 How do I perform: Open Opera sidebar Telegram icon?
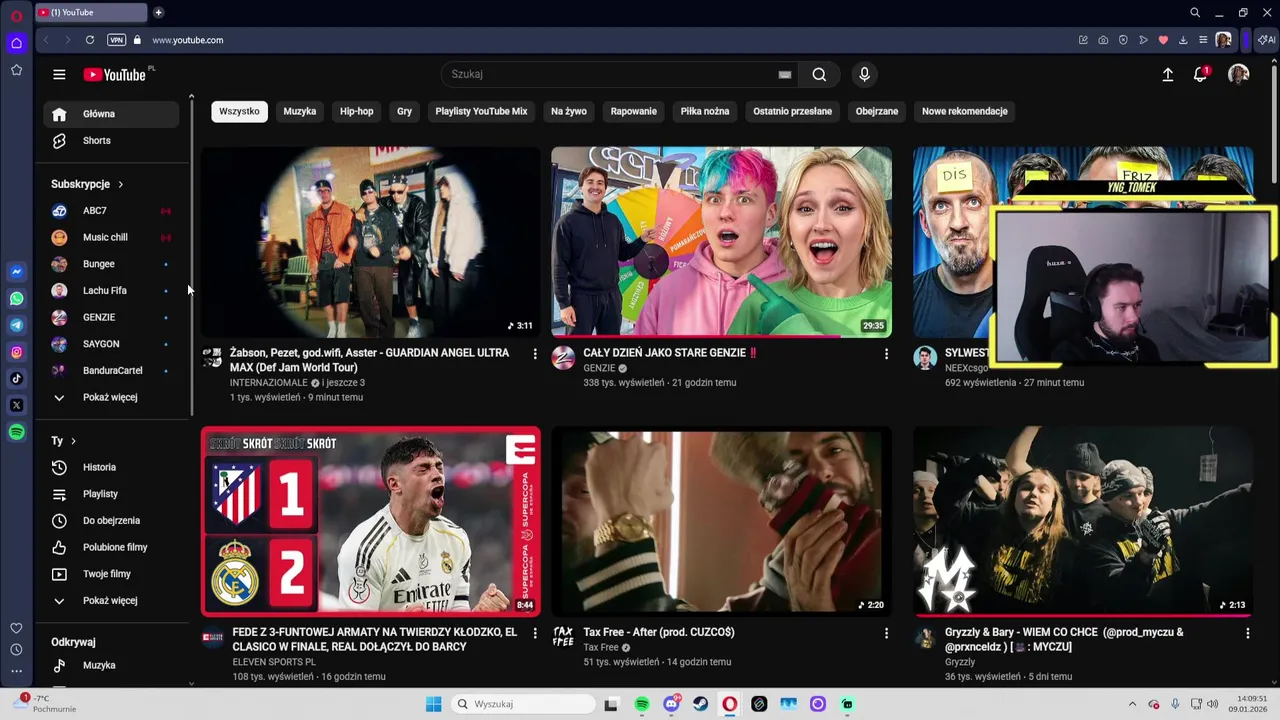click(x=16, y=325)
